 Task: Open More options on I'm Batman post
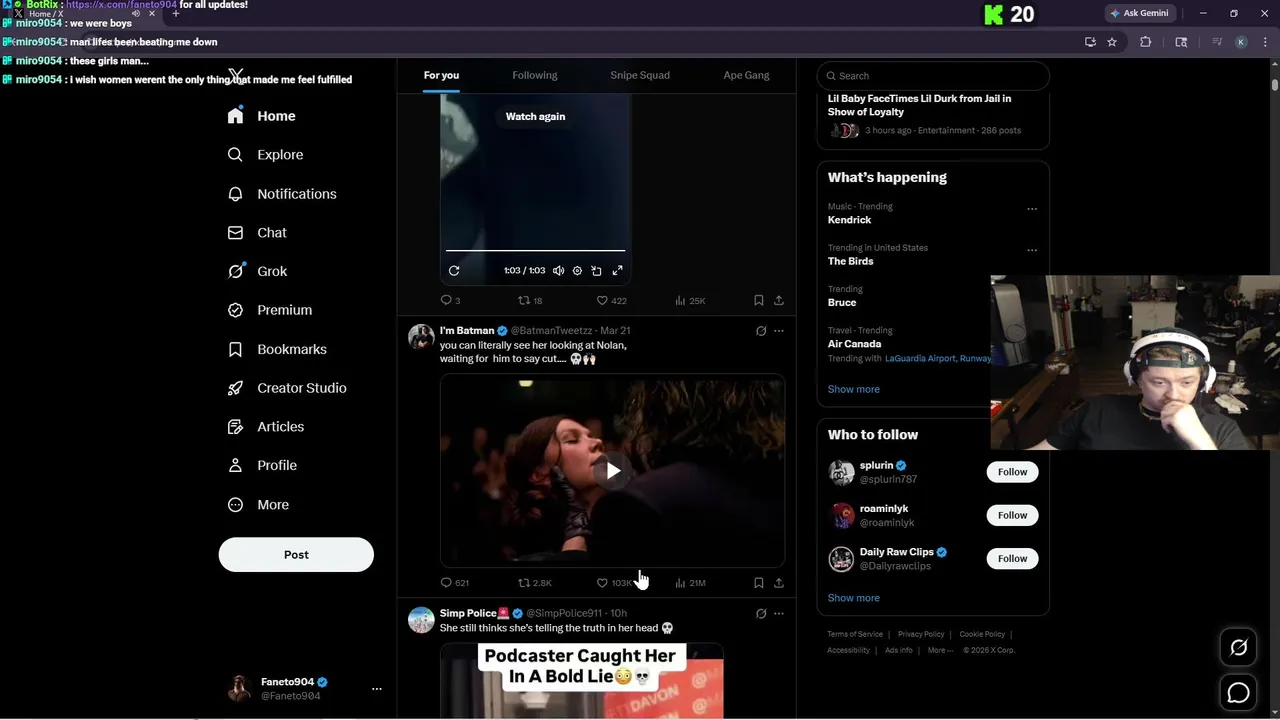779,331
